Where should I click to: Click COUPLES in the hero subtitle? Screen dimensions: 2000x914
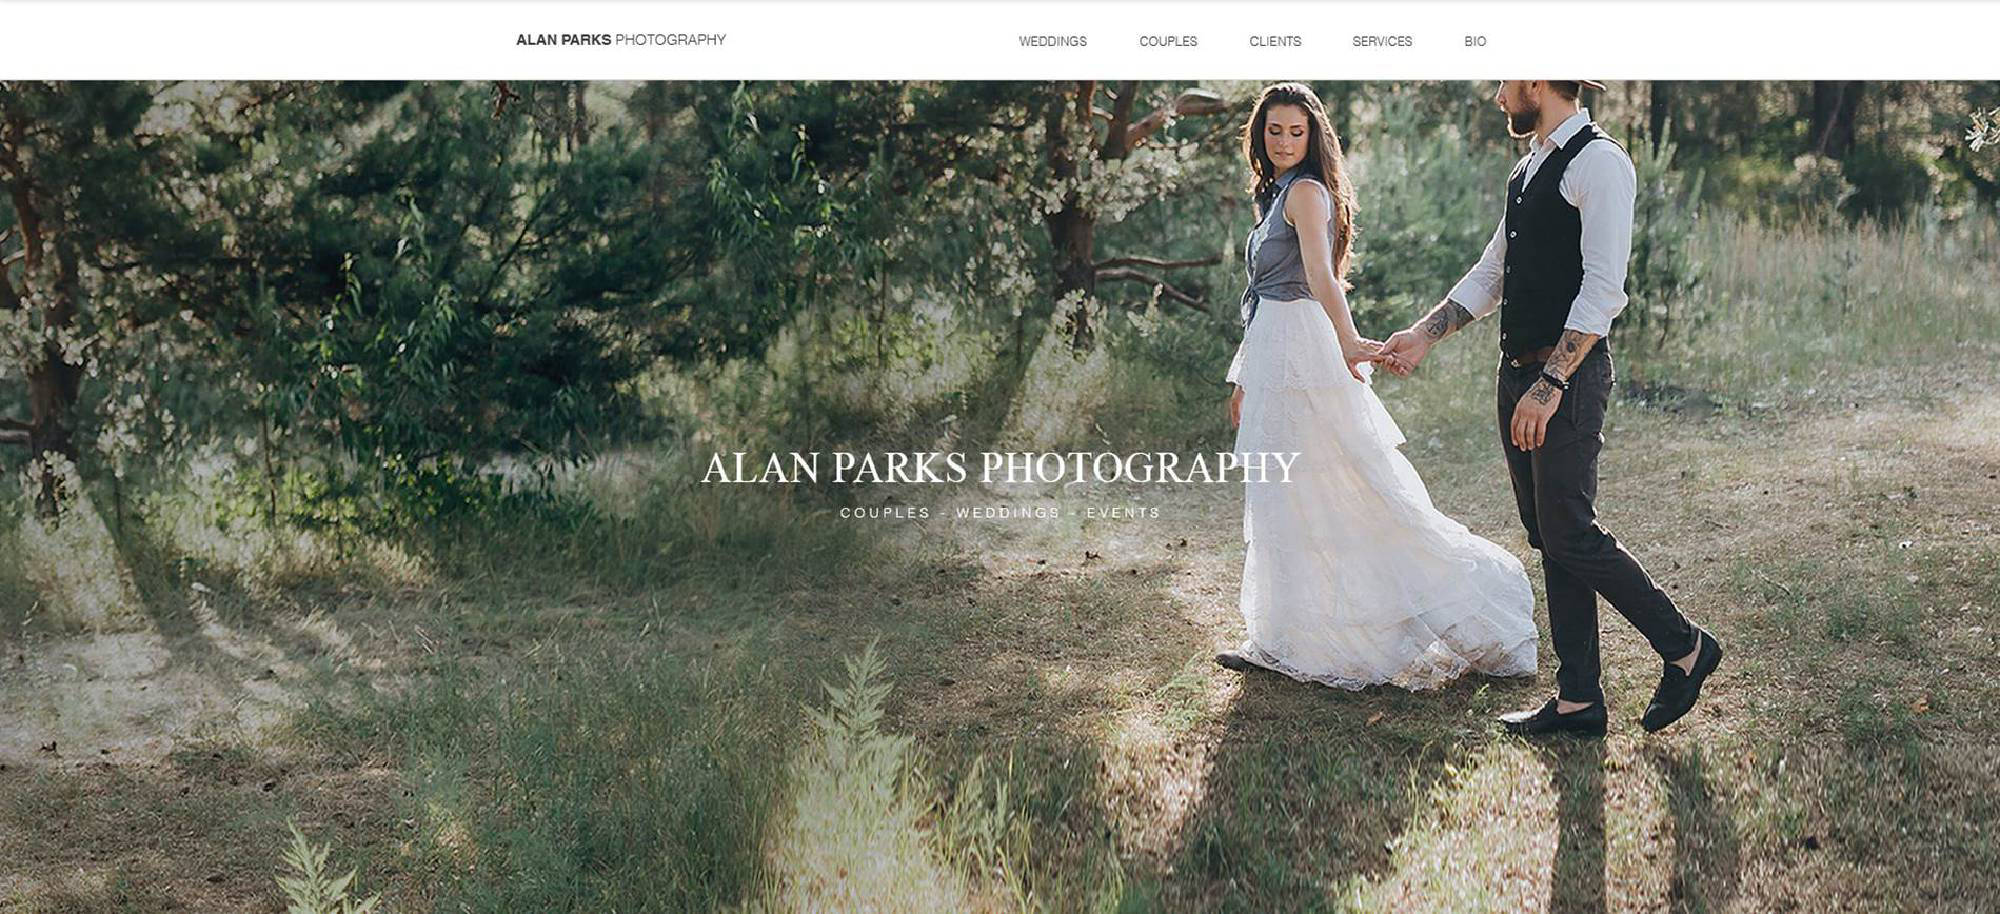pyautogui.click(x=885, y=513)
